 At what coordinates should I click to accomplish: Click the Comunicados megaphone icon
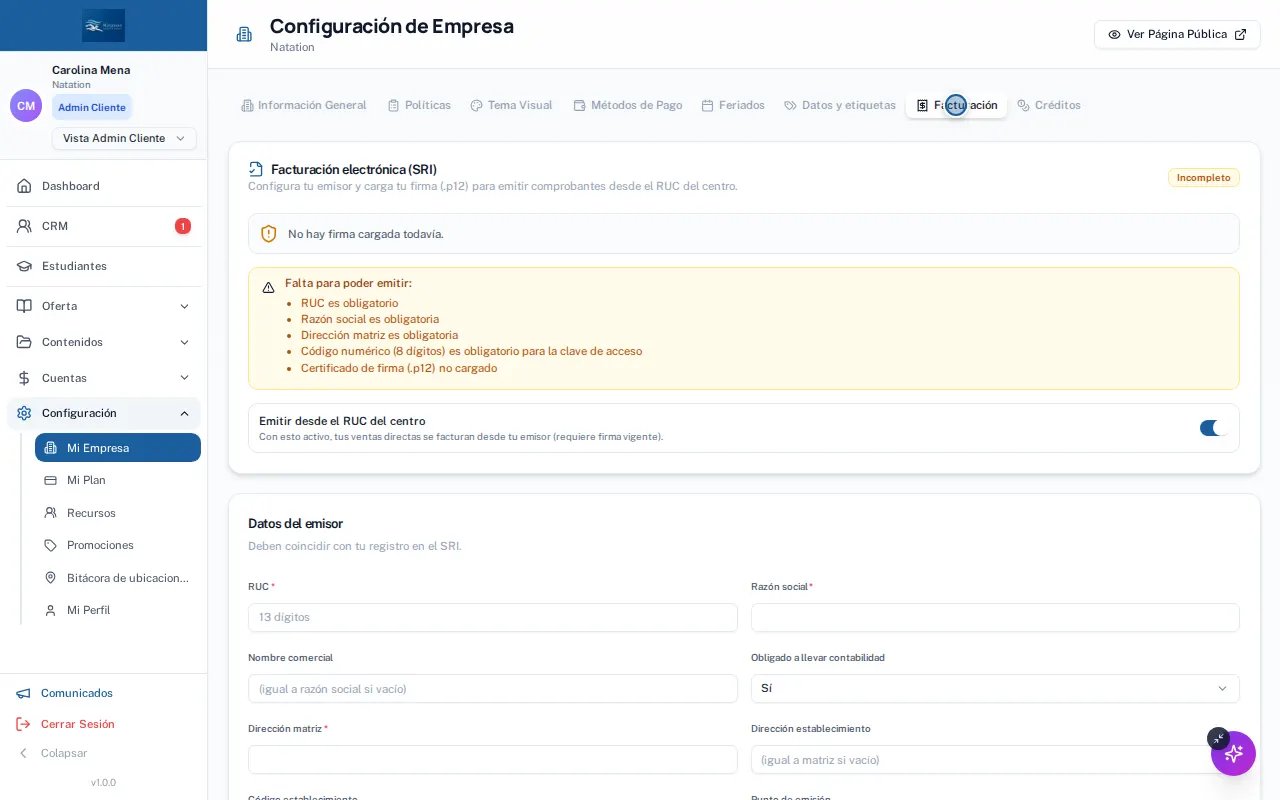23,693
